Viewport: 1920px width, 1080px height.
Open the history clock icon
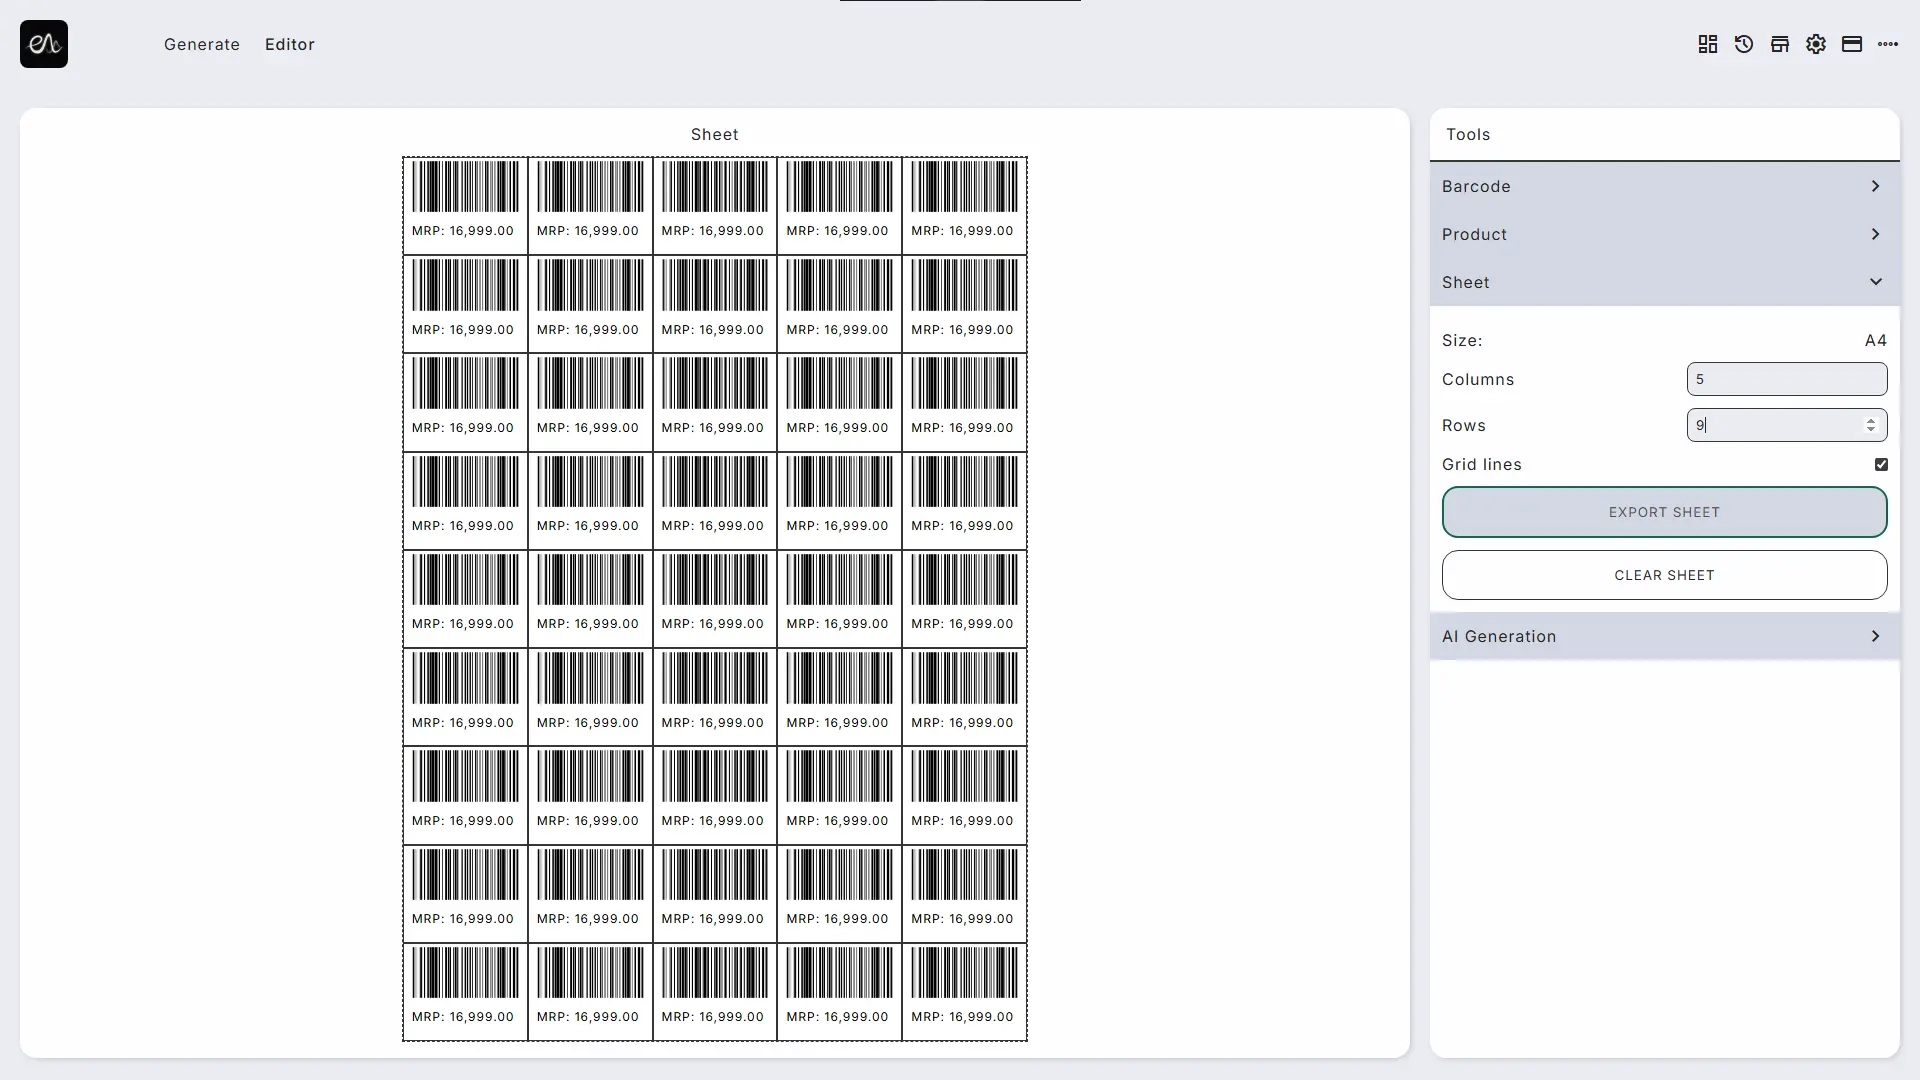pos(1744,44)
